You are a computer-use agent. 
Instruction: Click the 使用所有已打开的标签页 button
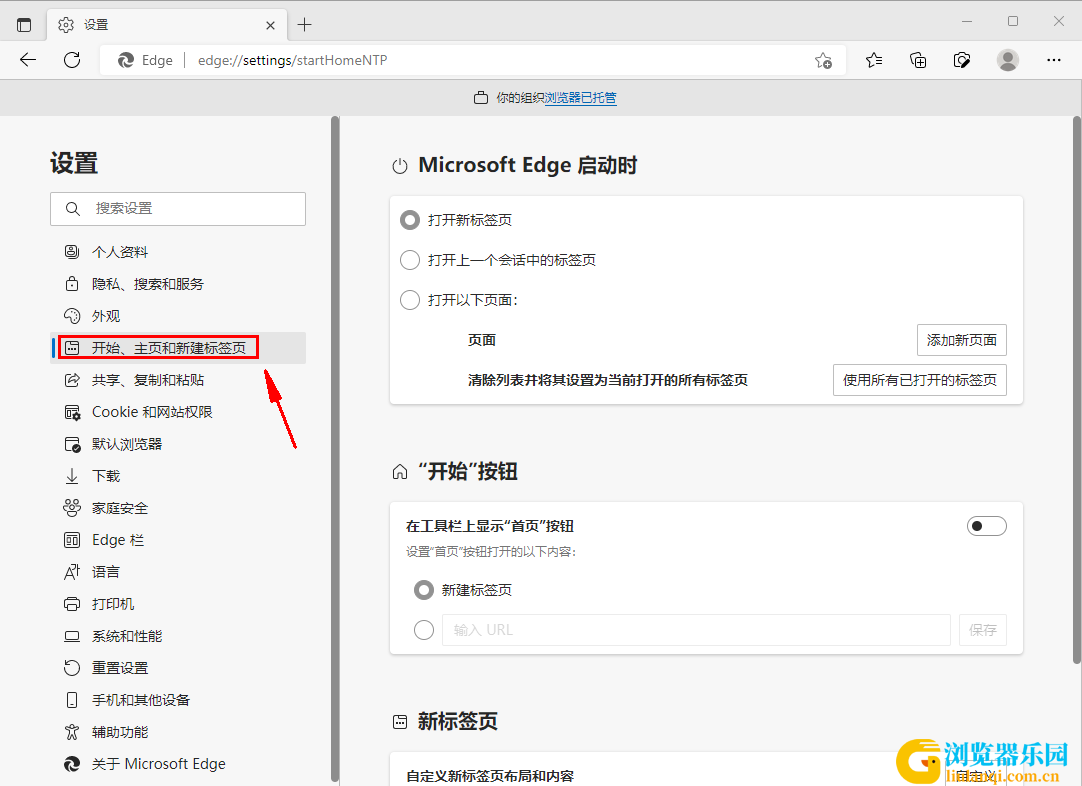click(x=920, y=380)
